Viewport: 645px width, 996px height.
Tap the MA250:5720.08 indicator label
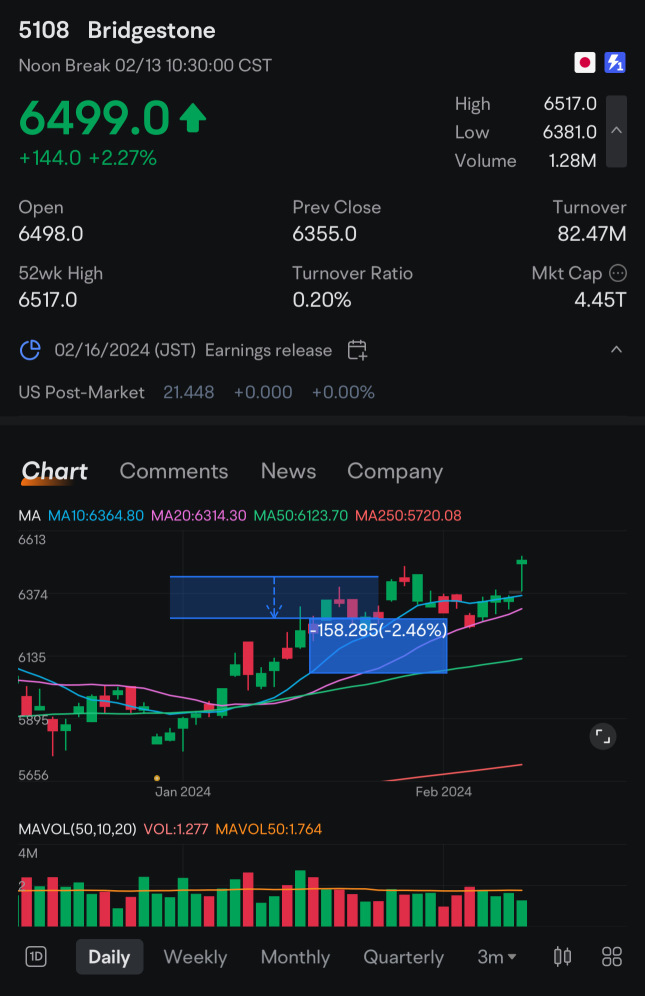pos(408,515)
